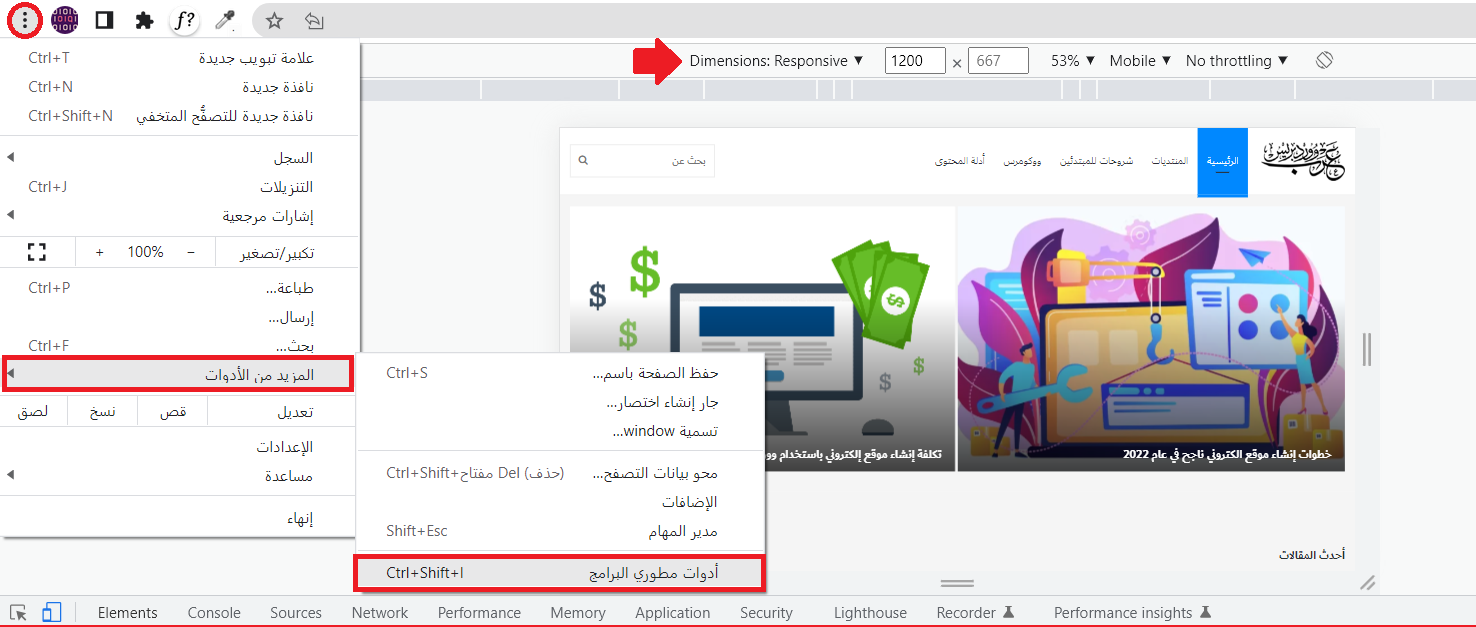
Task: Click fullscreen icon in zoom row
Action: [x=37, y=252]
